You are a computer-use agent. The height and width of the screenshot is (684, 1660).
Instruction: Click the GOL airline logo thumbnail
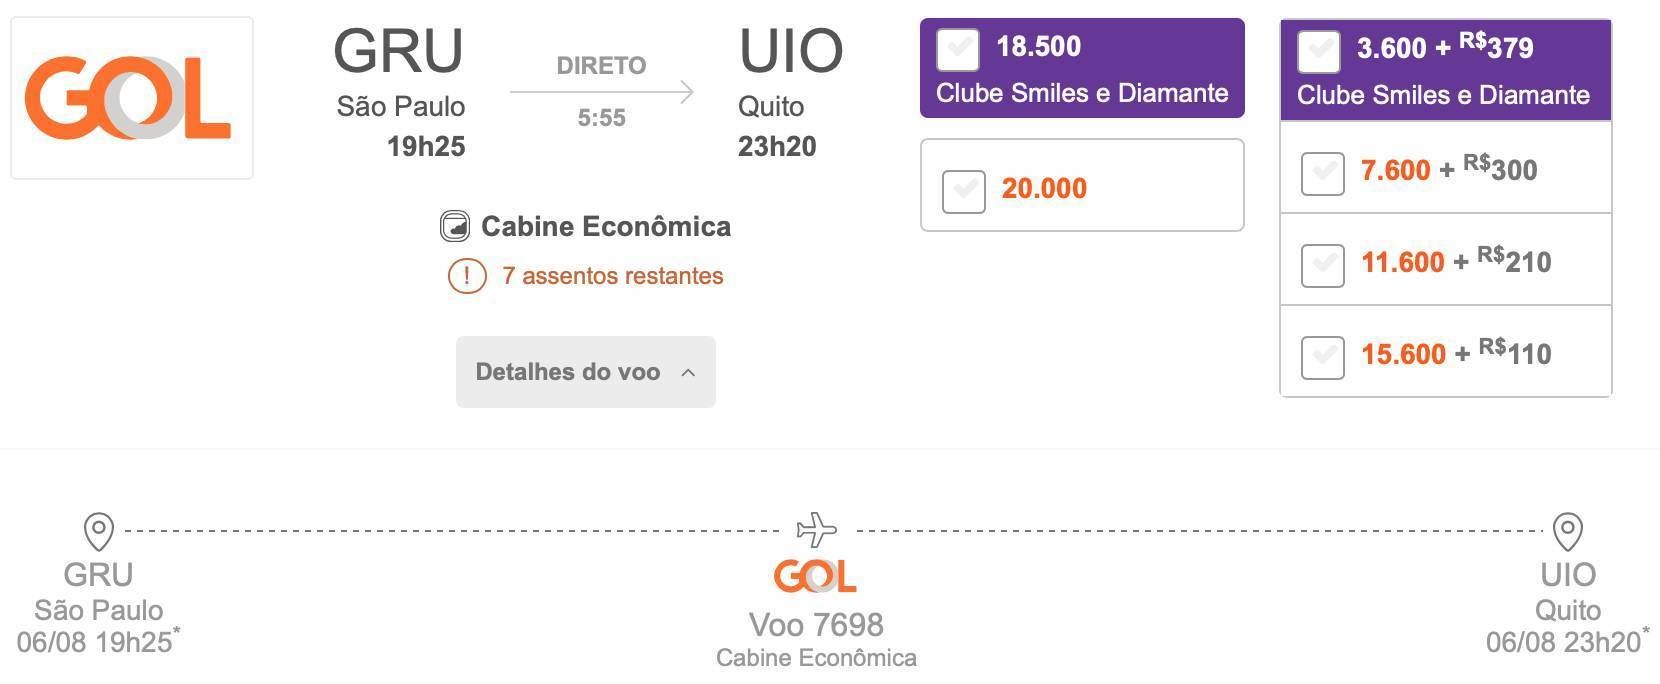tap(131, 98)
